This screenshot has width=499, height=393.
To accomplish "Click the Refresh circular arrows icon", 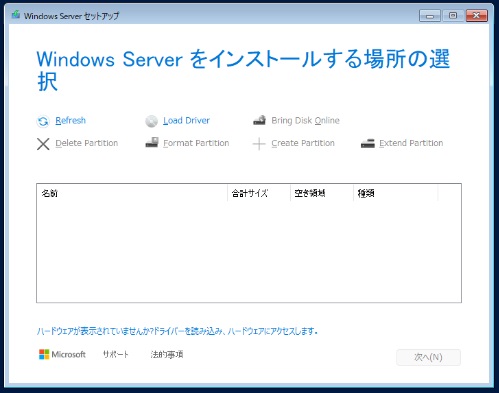I will [43, 121].
